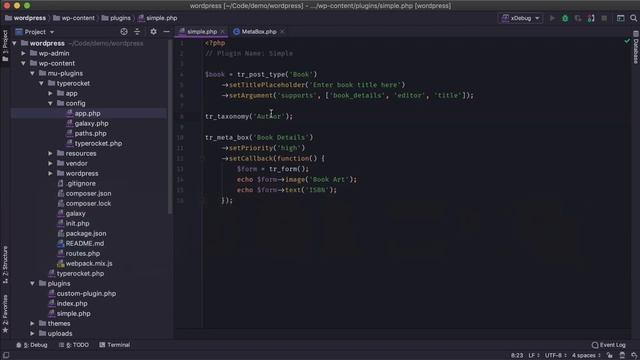The image size is (640, 360).
Task: Click the fold marker on setCallback line
Action: click(x=202, y=158)
